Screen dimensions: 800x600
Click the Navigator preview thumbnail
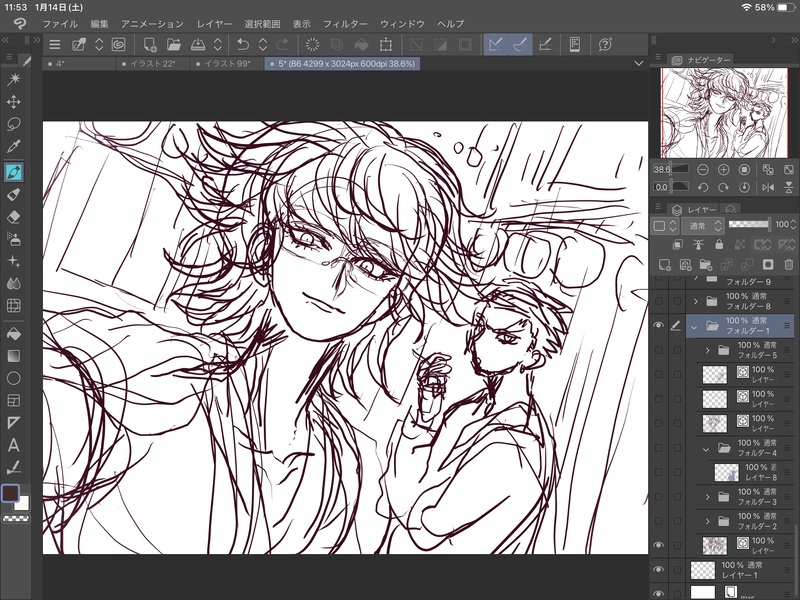[x=726, y=113]
